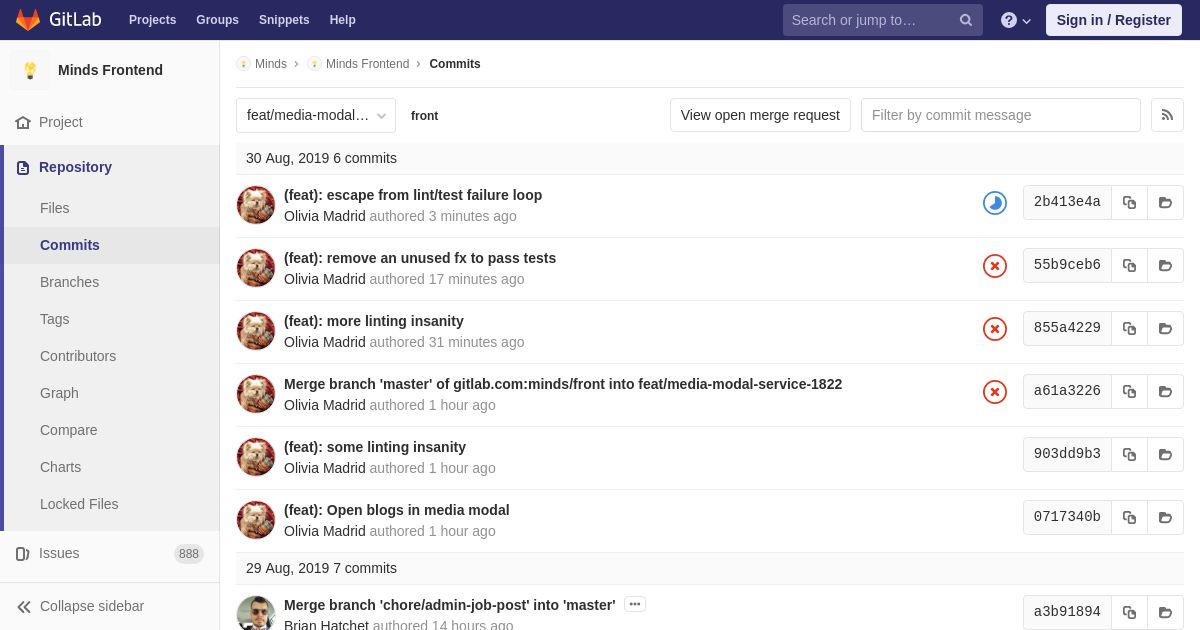This screenshot has width=1200, height=630.
Task: Open Projects menu in top bar
Action: pos(152,20)
